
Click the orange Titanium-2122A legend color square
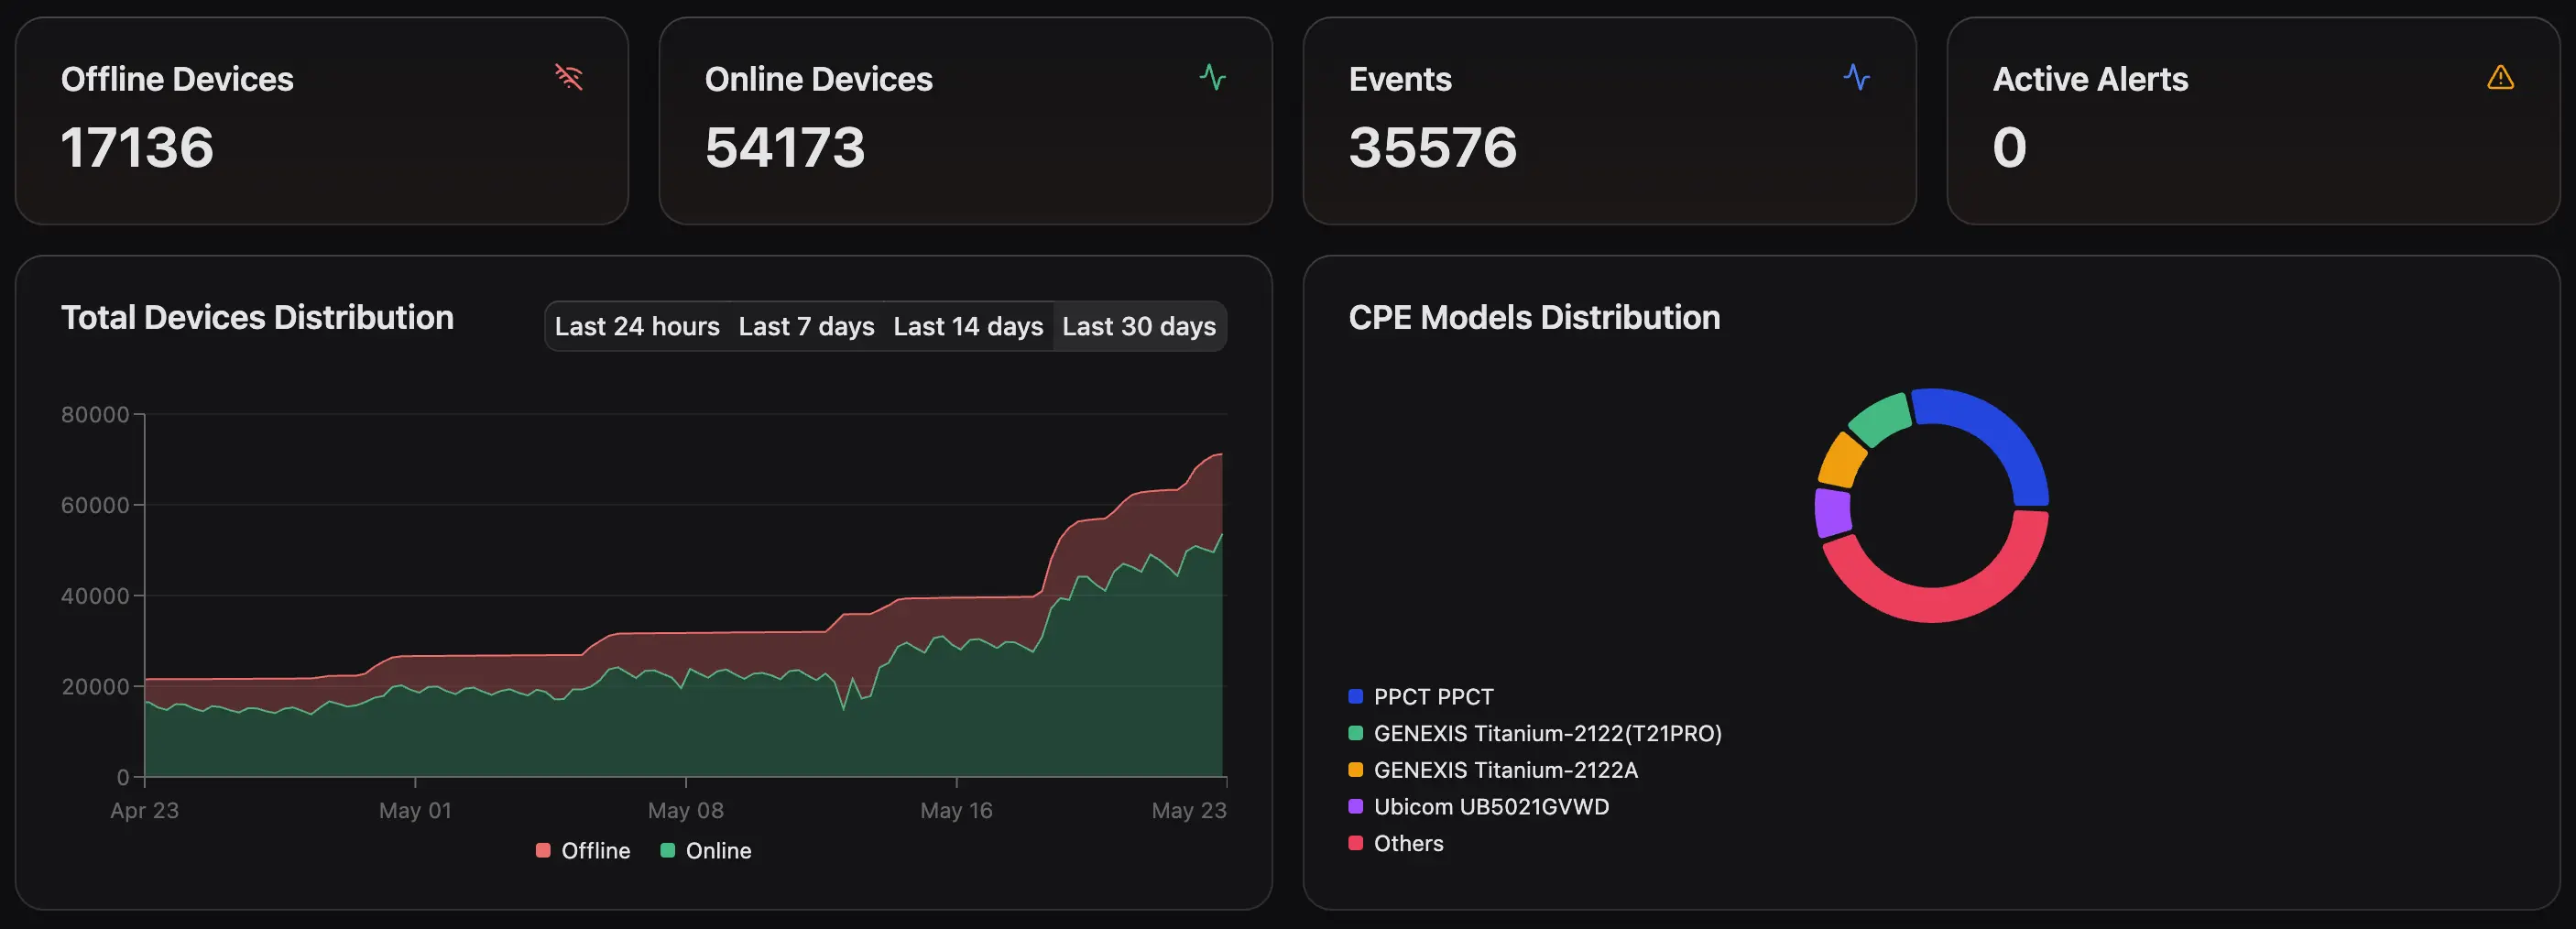[x=1356, y=770]
